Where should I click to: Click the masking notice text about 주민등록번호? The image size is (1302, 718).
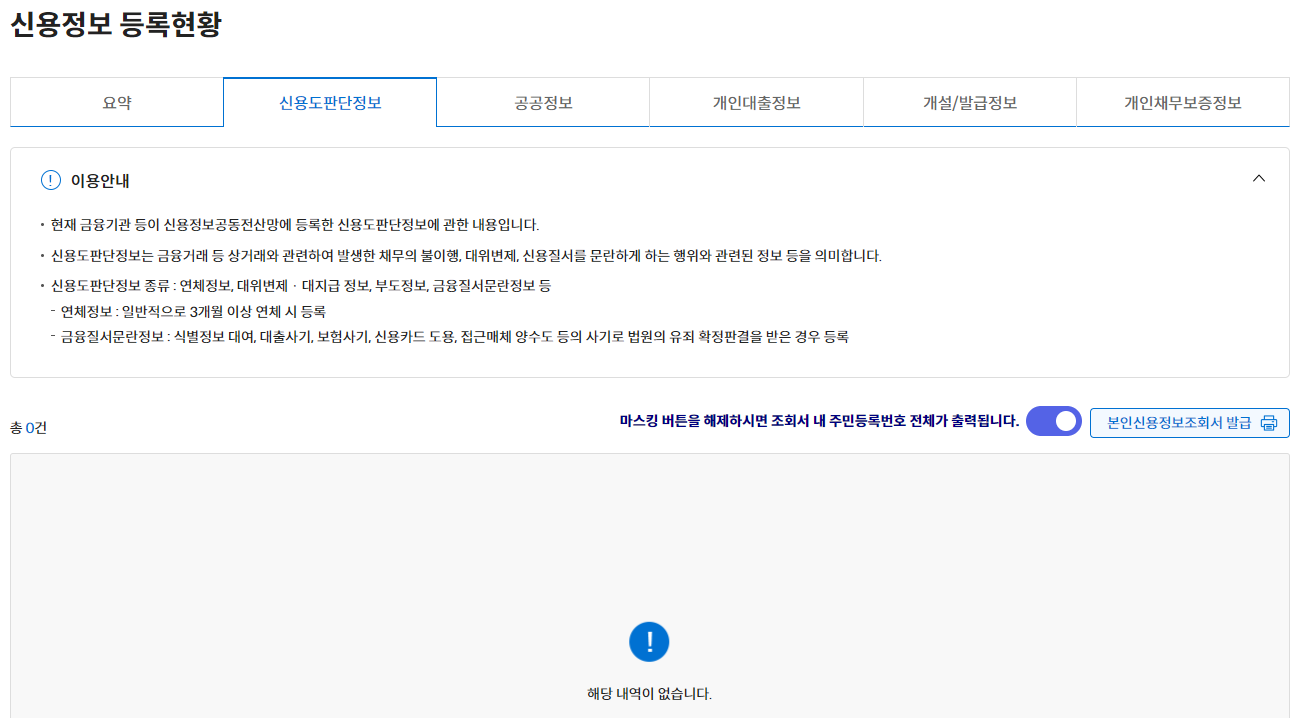point(819,422)
